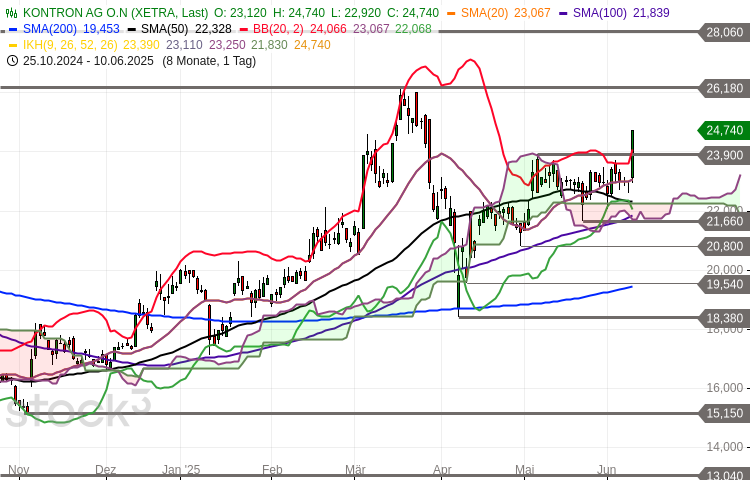
Task: Click the 28,060 resistance level label
Action: pos(724,33)
